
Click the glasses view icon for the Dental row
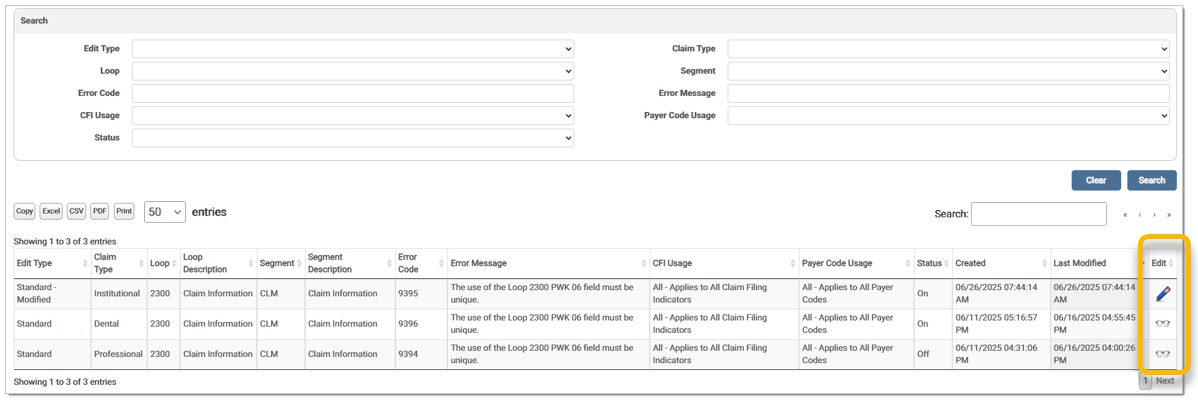point(1162,324)
